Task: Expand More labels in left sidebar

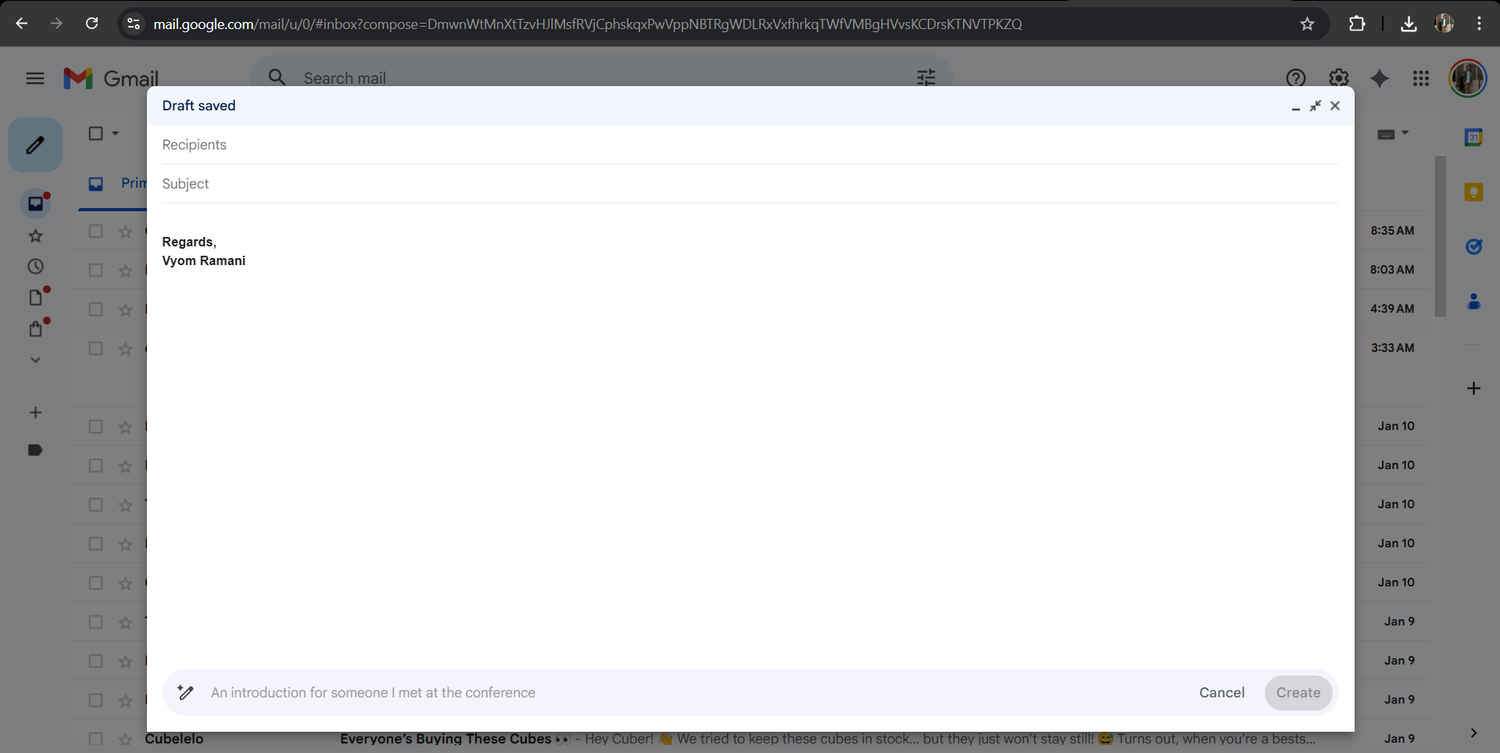Action: coord(35,360)
